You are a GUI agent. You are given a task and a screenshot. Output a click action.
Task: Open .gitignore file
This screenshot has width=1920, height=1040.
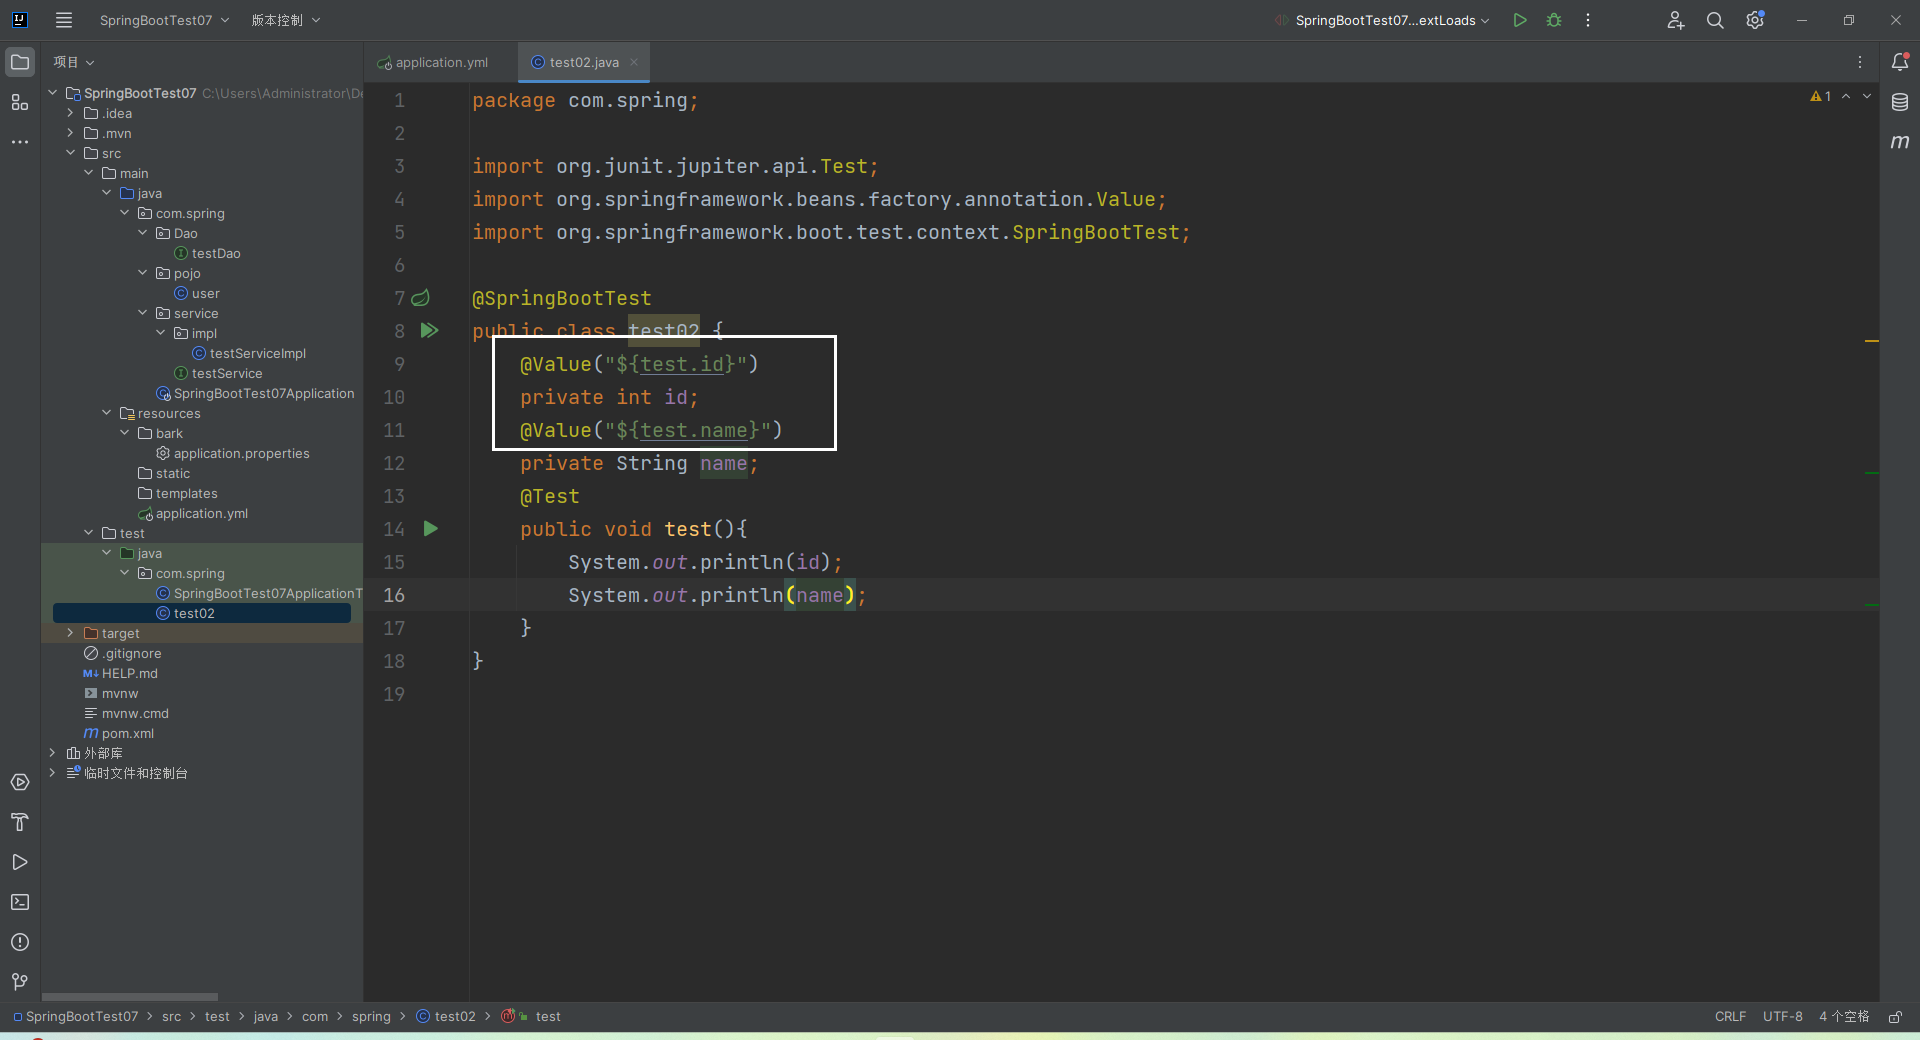[123, 653]
